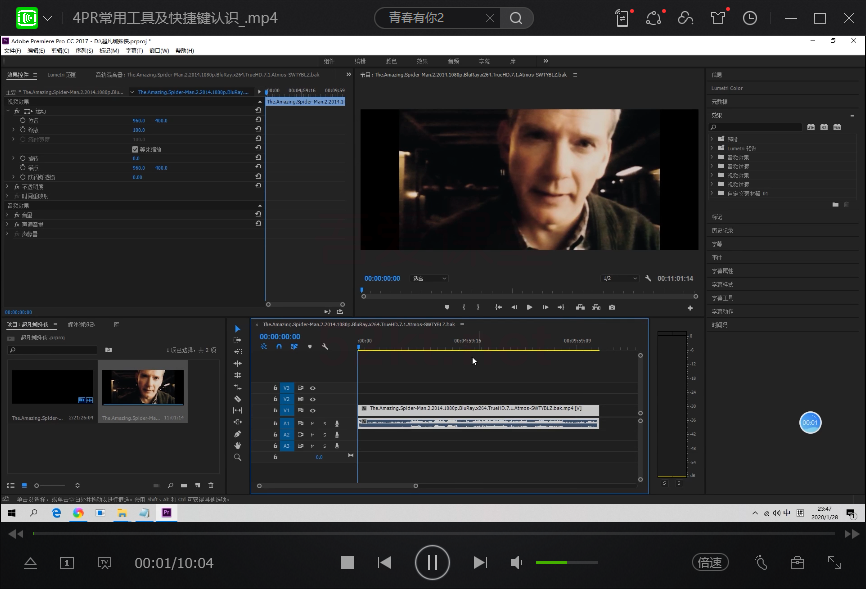Click the New Bin folder icon in project panel
Viewport: 866px width, 589px height.
pyautogui.click(x=184, y=486)
